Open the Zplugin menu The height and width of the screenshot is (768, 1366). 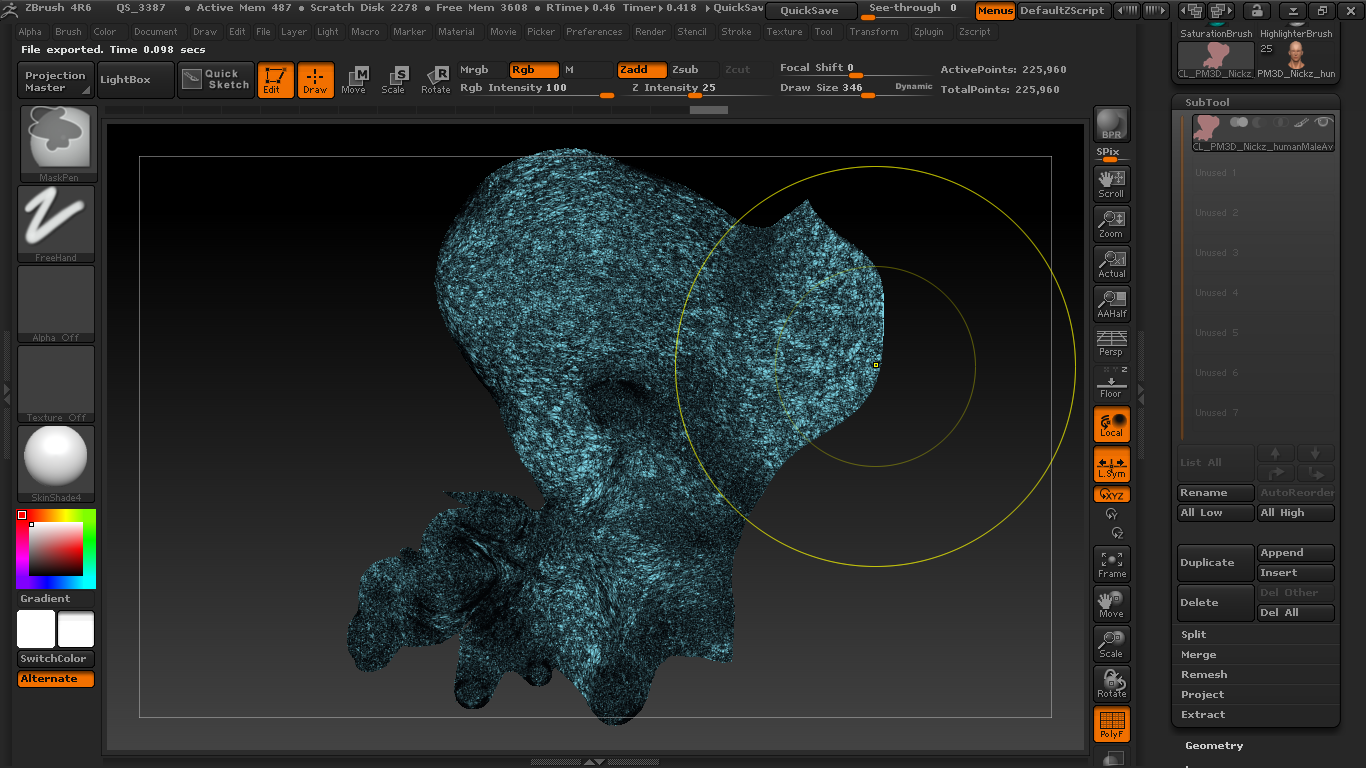[x=928, y=31]
